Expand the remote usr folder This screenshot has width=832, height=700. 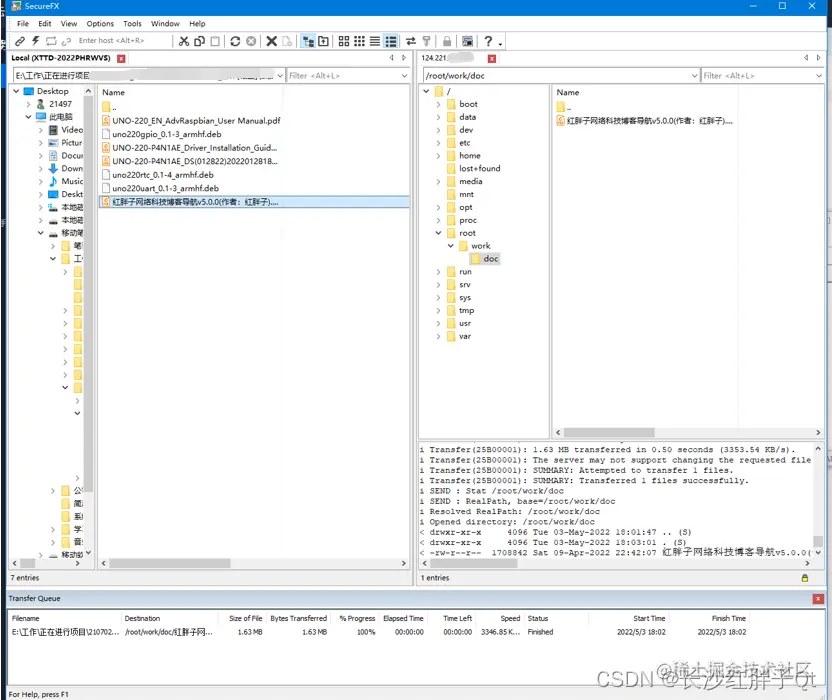coord(438,323)
